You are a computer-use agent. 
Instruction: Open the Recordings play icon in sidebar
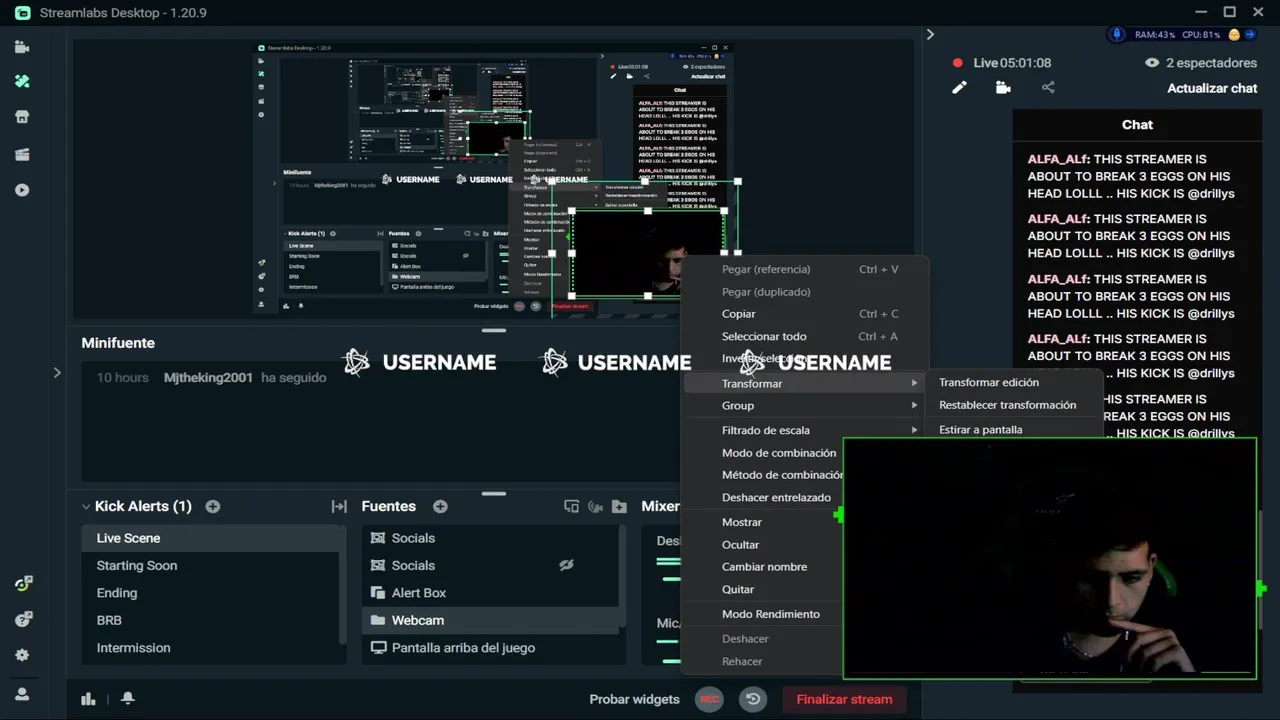coord(22,190)
